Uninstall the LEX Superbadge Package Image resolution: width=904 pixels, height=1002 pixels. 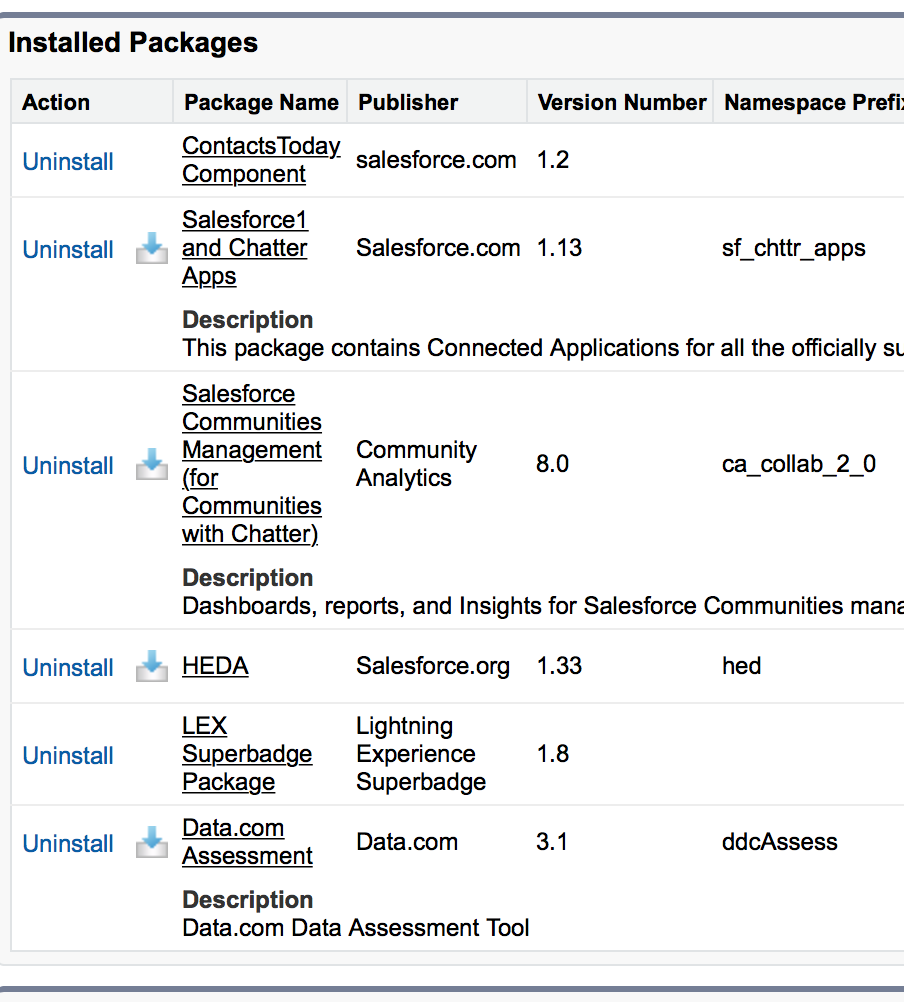tap(68, 756)
